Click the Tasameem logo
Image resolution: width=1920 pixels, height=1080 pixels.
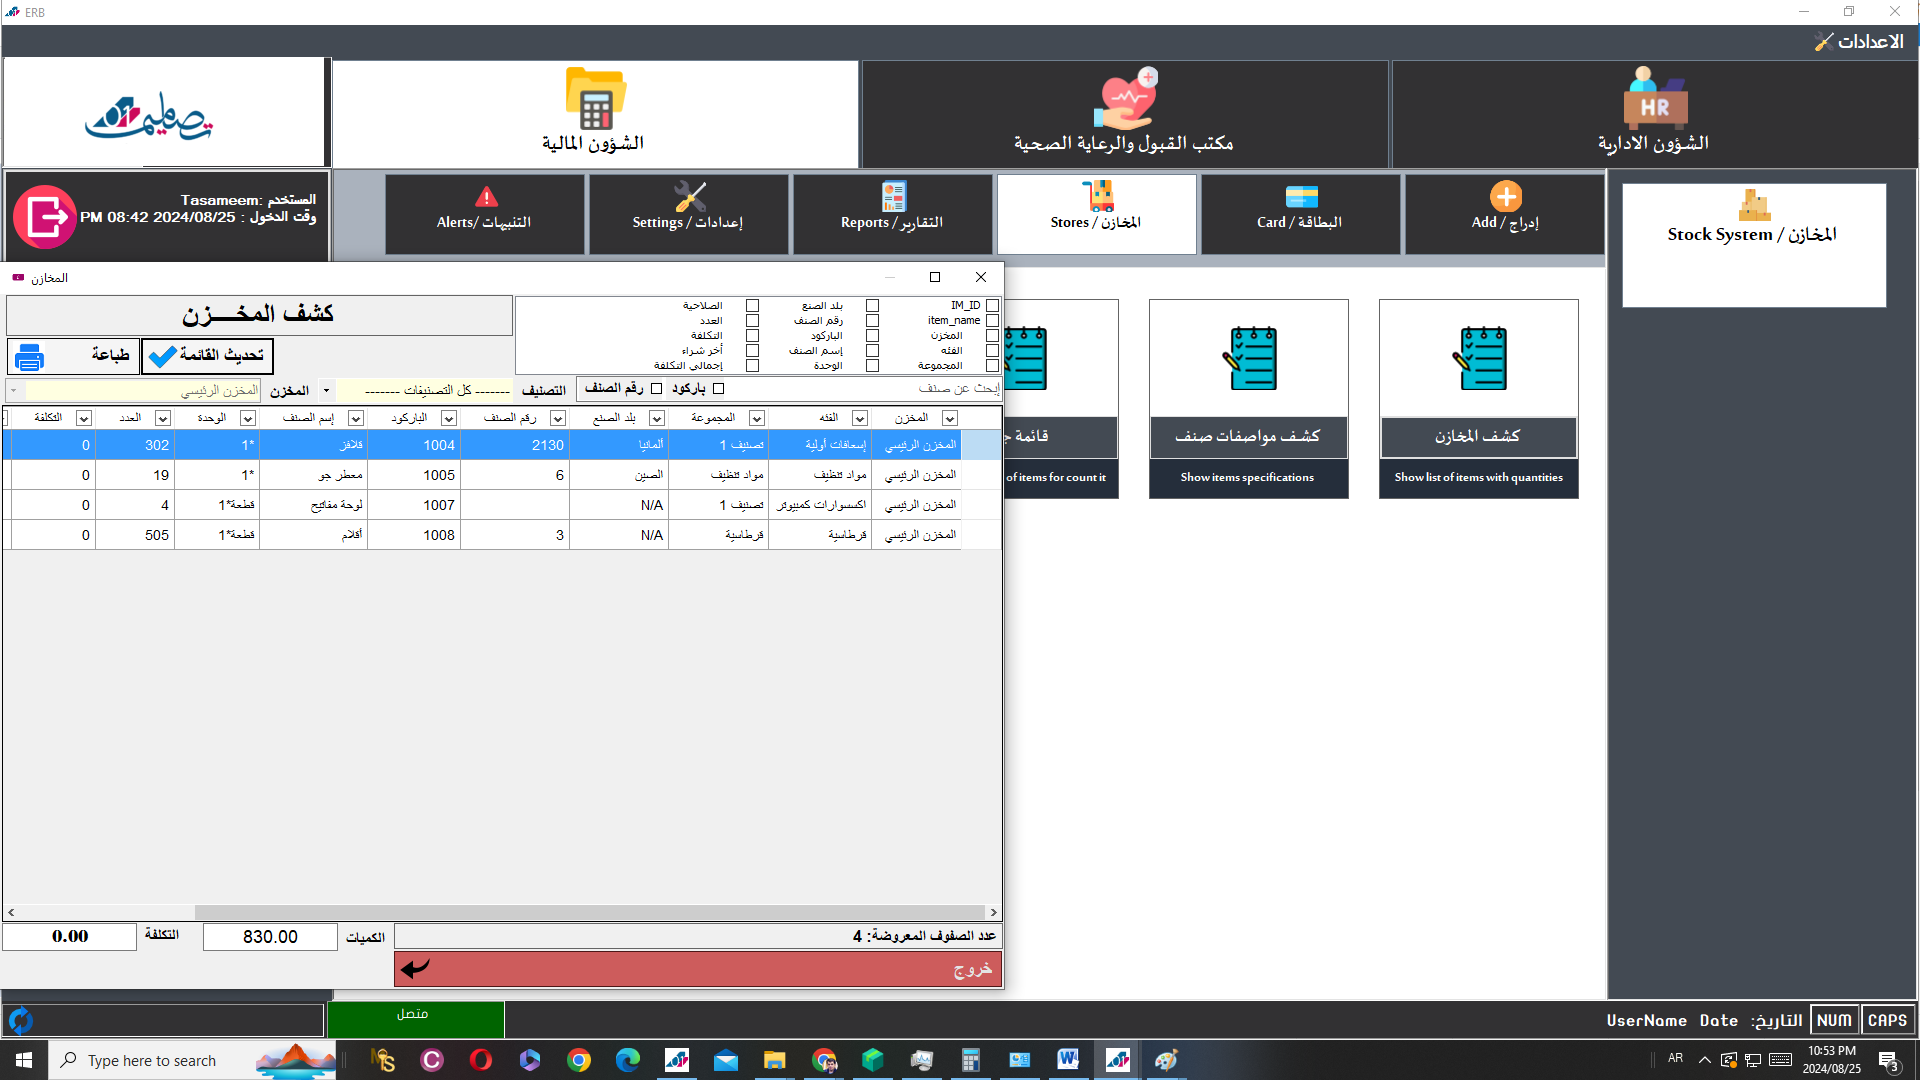coord(150,116)
